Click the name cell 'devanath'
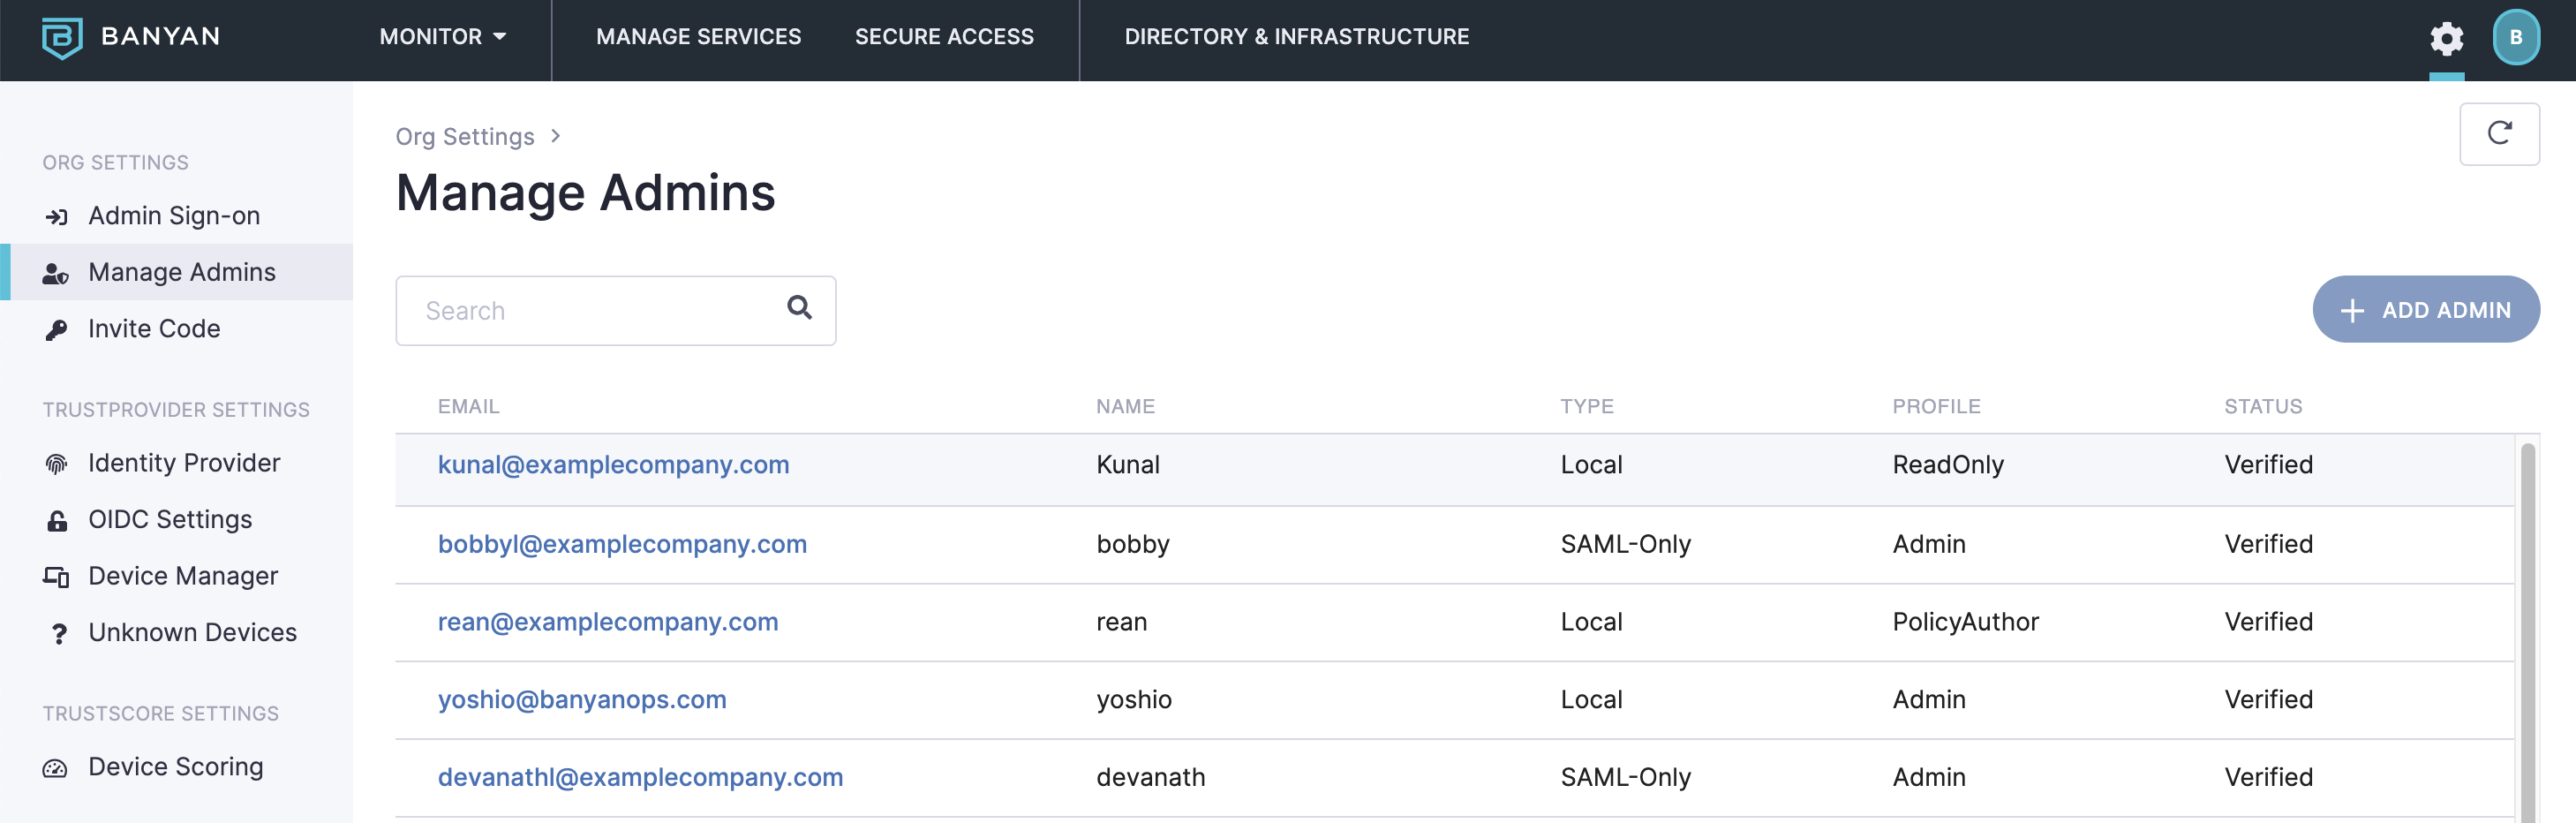Screen dimensions: 2576x823 (x=1150, y=778)
